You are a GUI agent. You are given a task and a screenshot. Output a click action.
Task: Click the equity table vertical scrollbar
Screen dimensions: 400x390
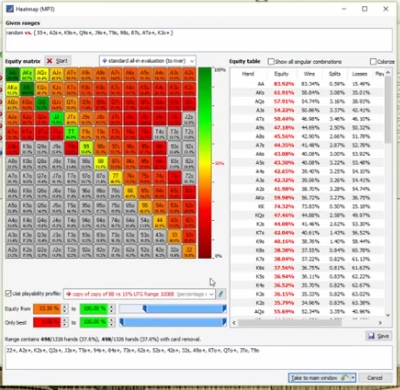tap(388, 110)
